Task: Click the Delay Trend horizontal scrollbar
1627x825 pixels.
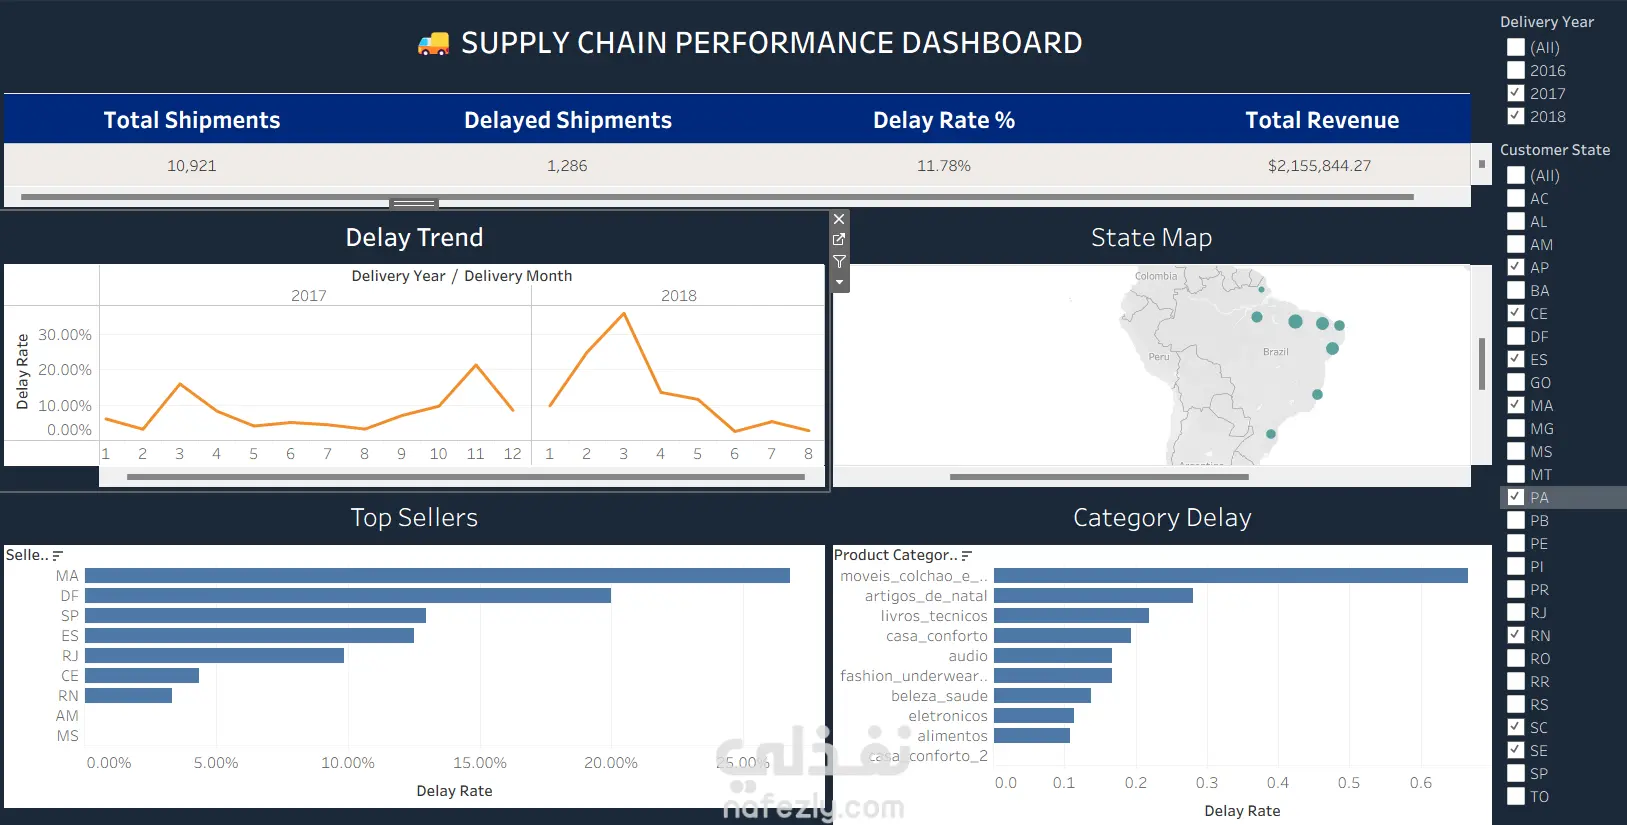Action: [466, 477]
